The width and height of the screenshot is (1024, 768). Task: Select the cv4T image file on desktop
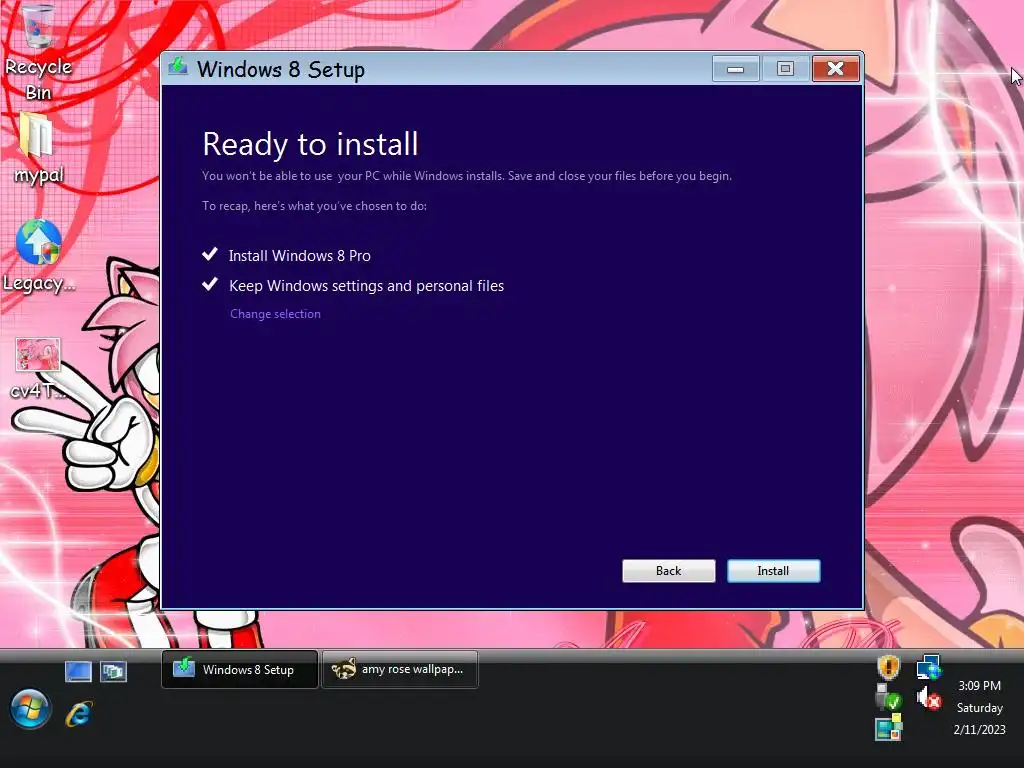pos(38,368)
